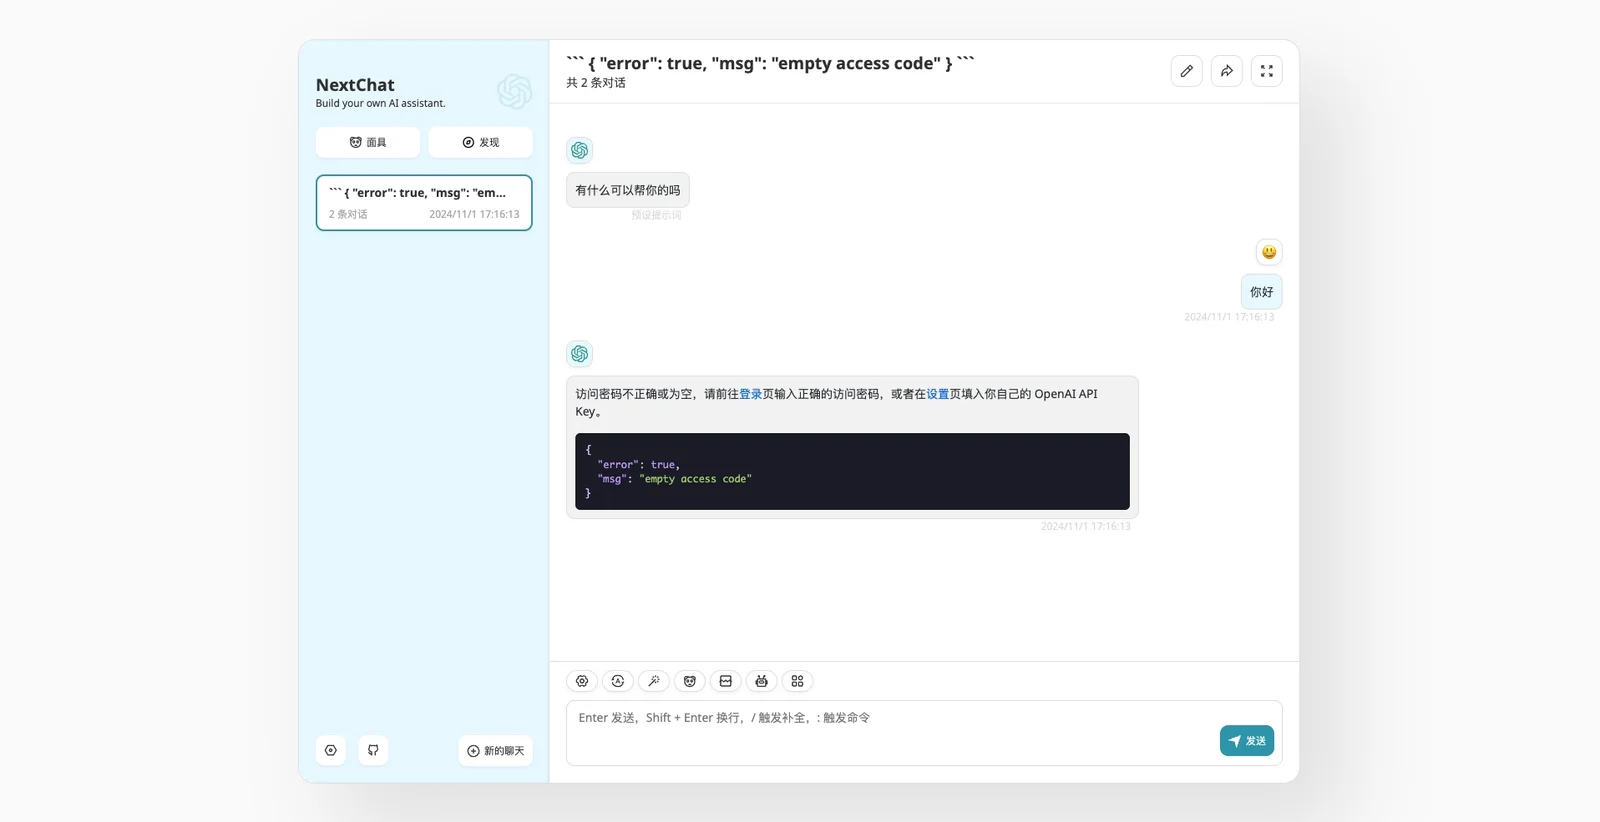This screenshot has height=822, width=1600.
Task: Follow the 设置 settings link in message
Action: (938, 394)
